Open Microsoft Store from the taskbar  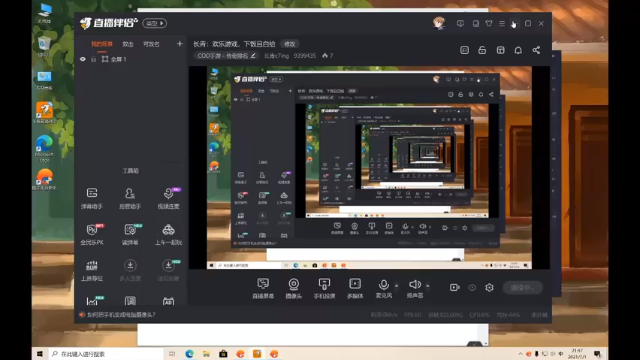[x=223, y=354]
